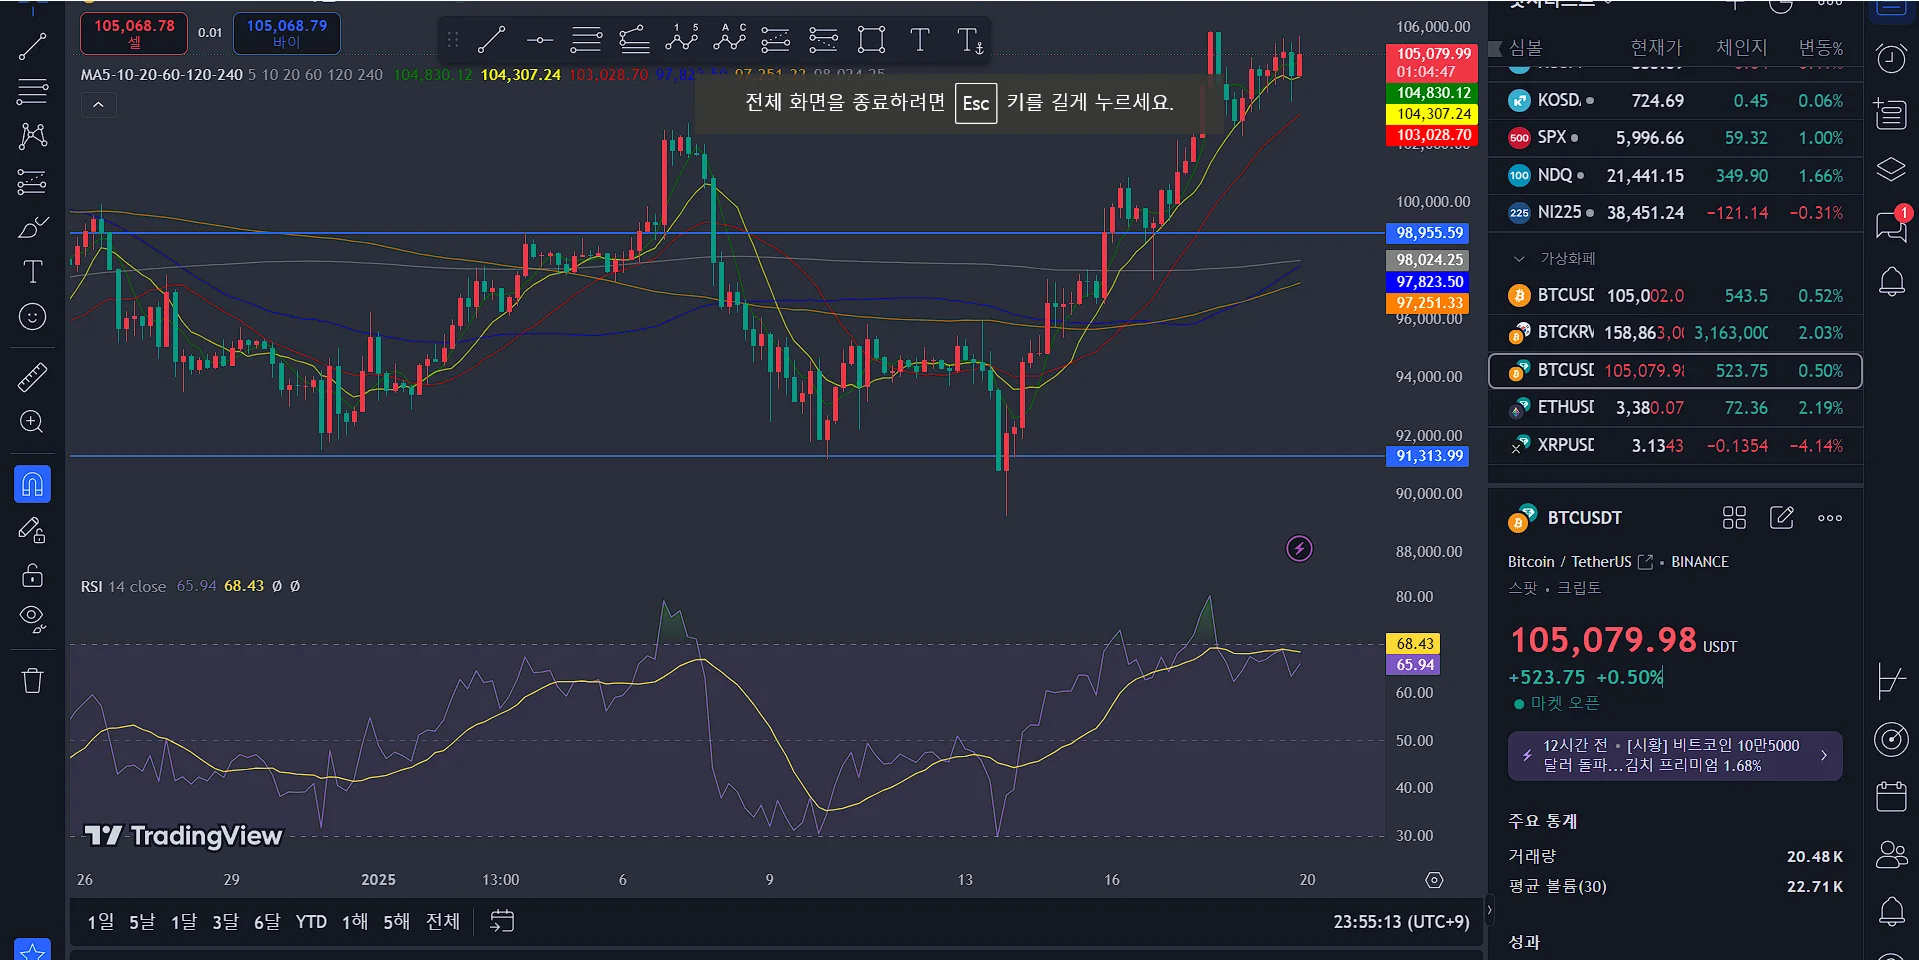The image size is (1919, 960).
Task: Toggle stay-in-drawing-mode pencil lock
Action: pyautogui.click(x=32, y=530)
